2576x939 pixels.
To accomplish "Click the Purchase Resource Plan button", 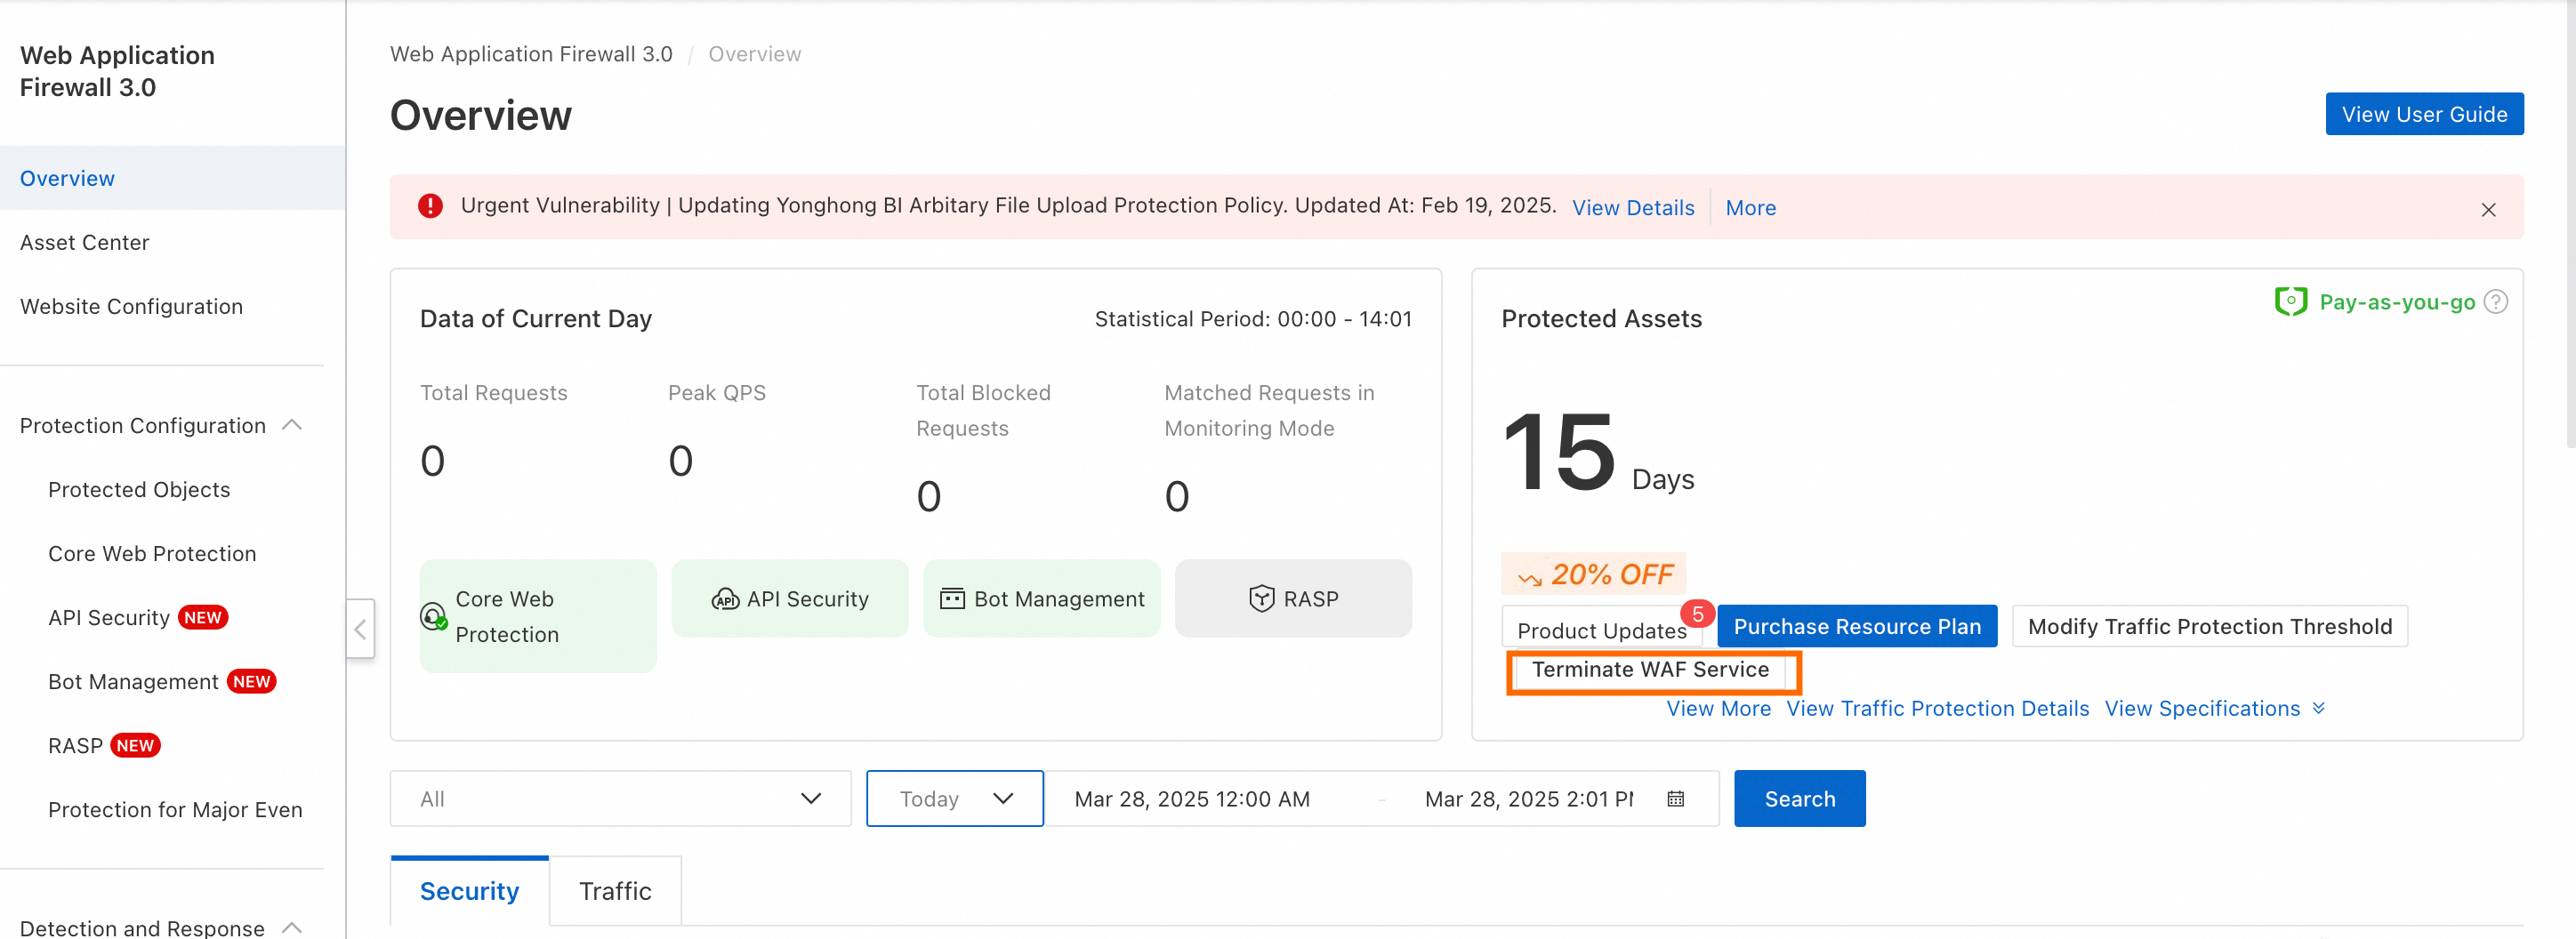I will [1856, 626].
